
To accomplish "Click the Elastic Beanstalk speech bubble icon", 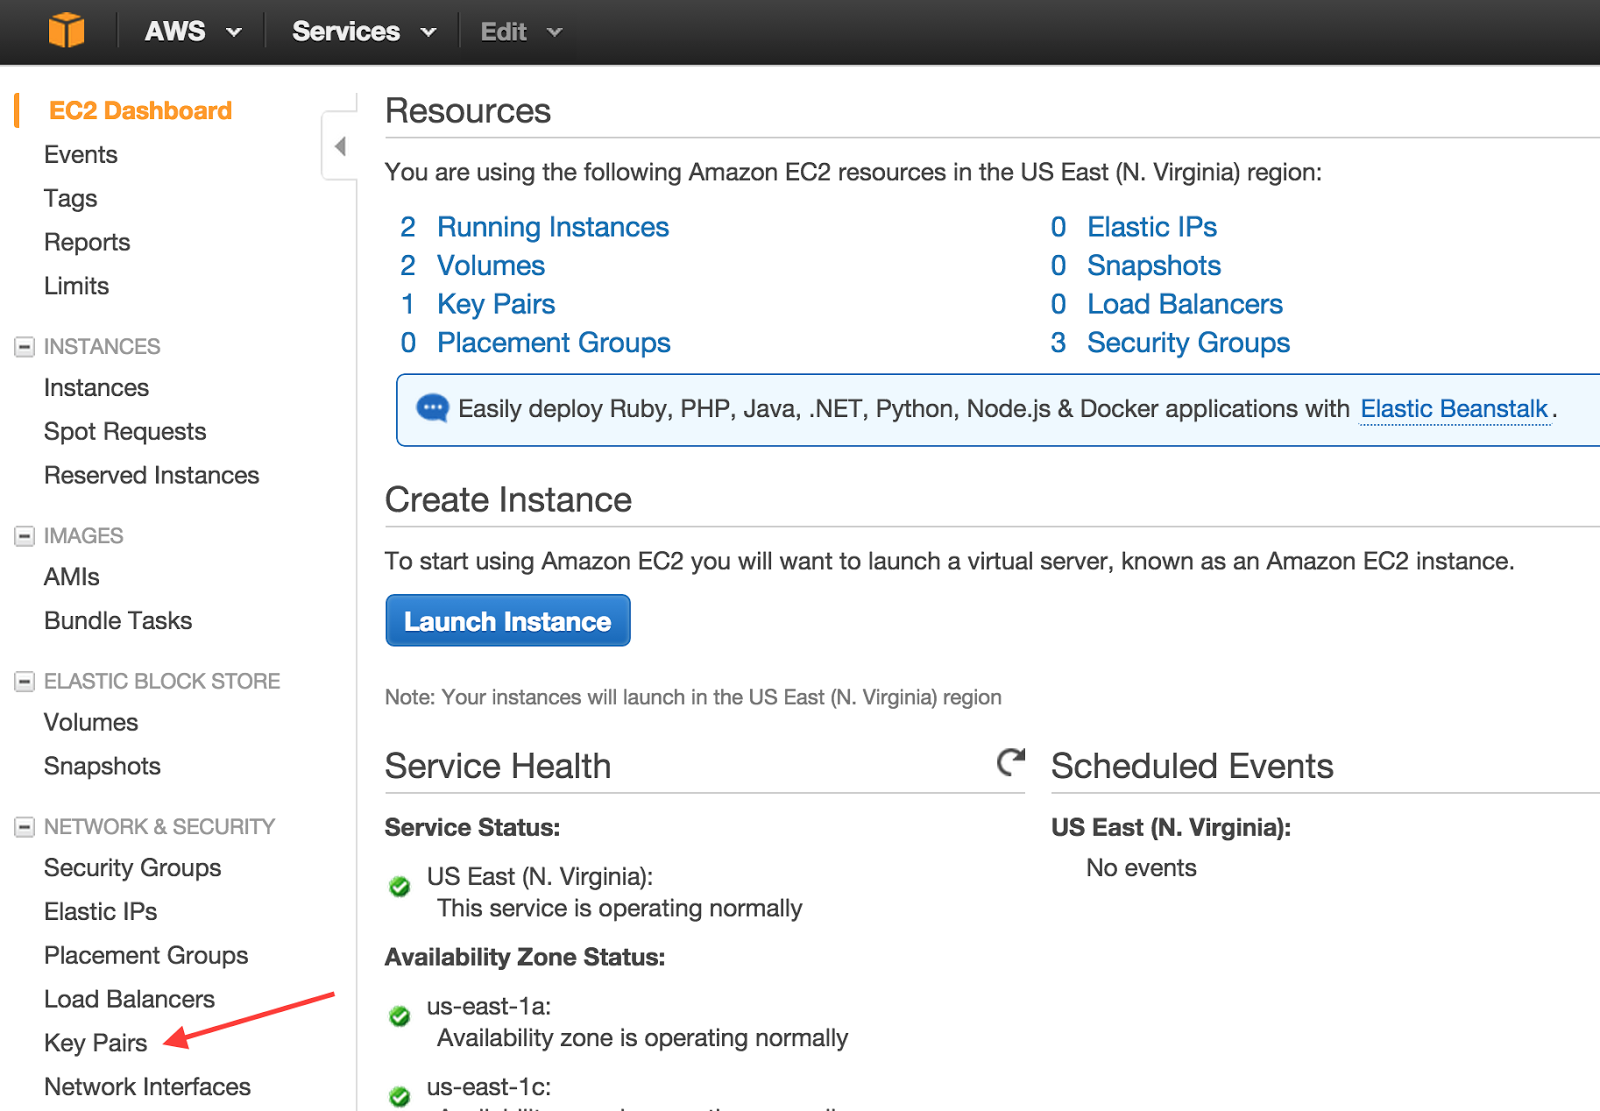I will pos(432,408).
